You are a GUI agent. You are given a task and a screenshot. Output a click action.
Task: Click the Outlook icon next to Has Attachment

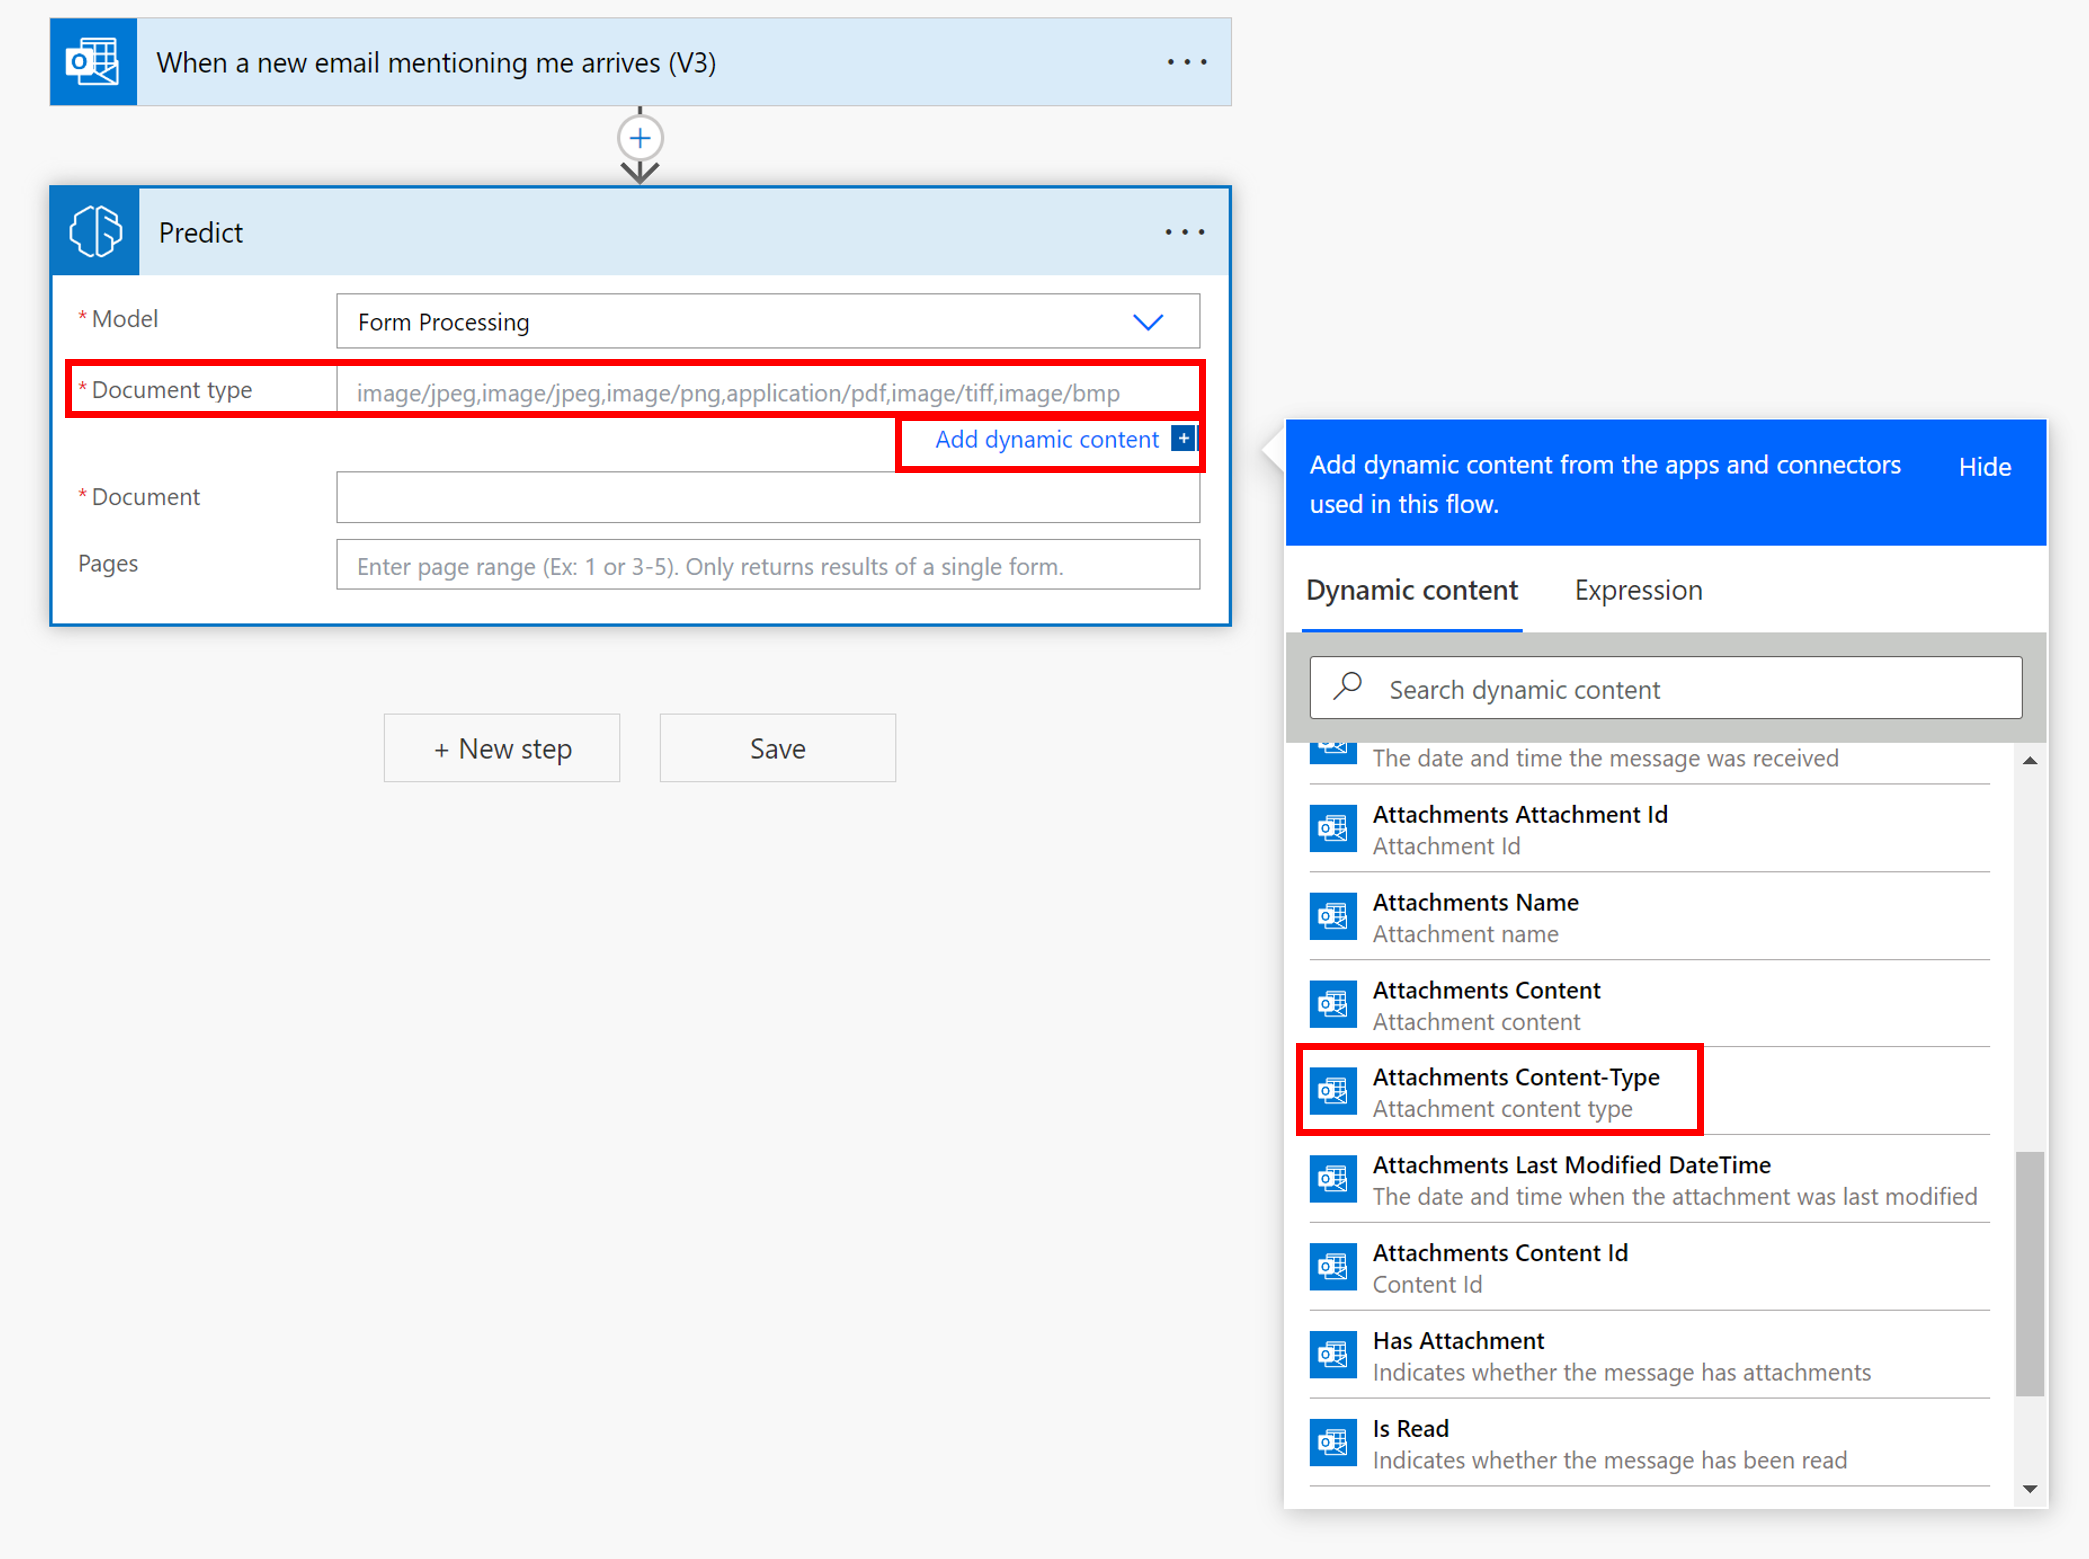(x=1333, y=1355)
